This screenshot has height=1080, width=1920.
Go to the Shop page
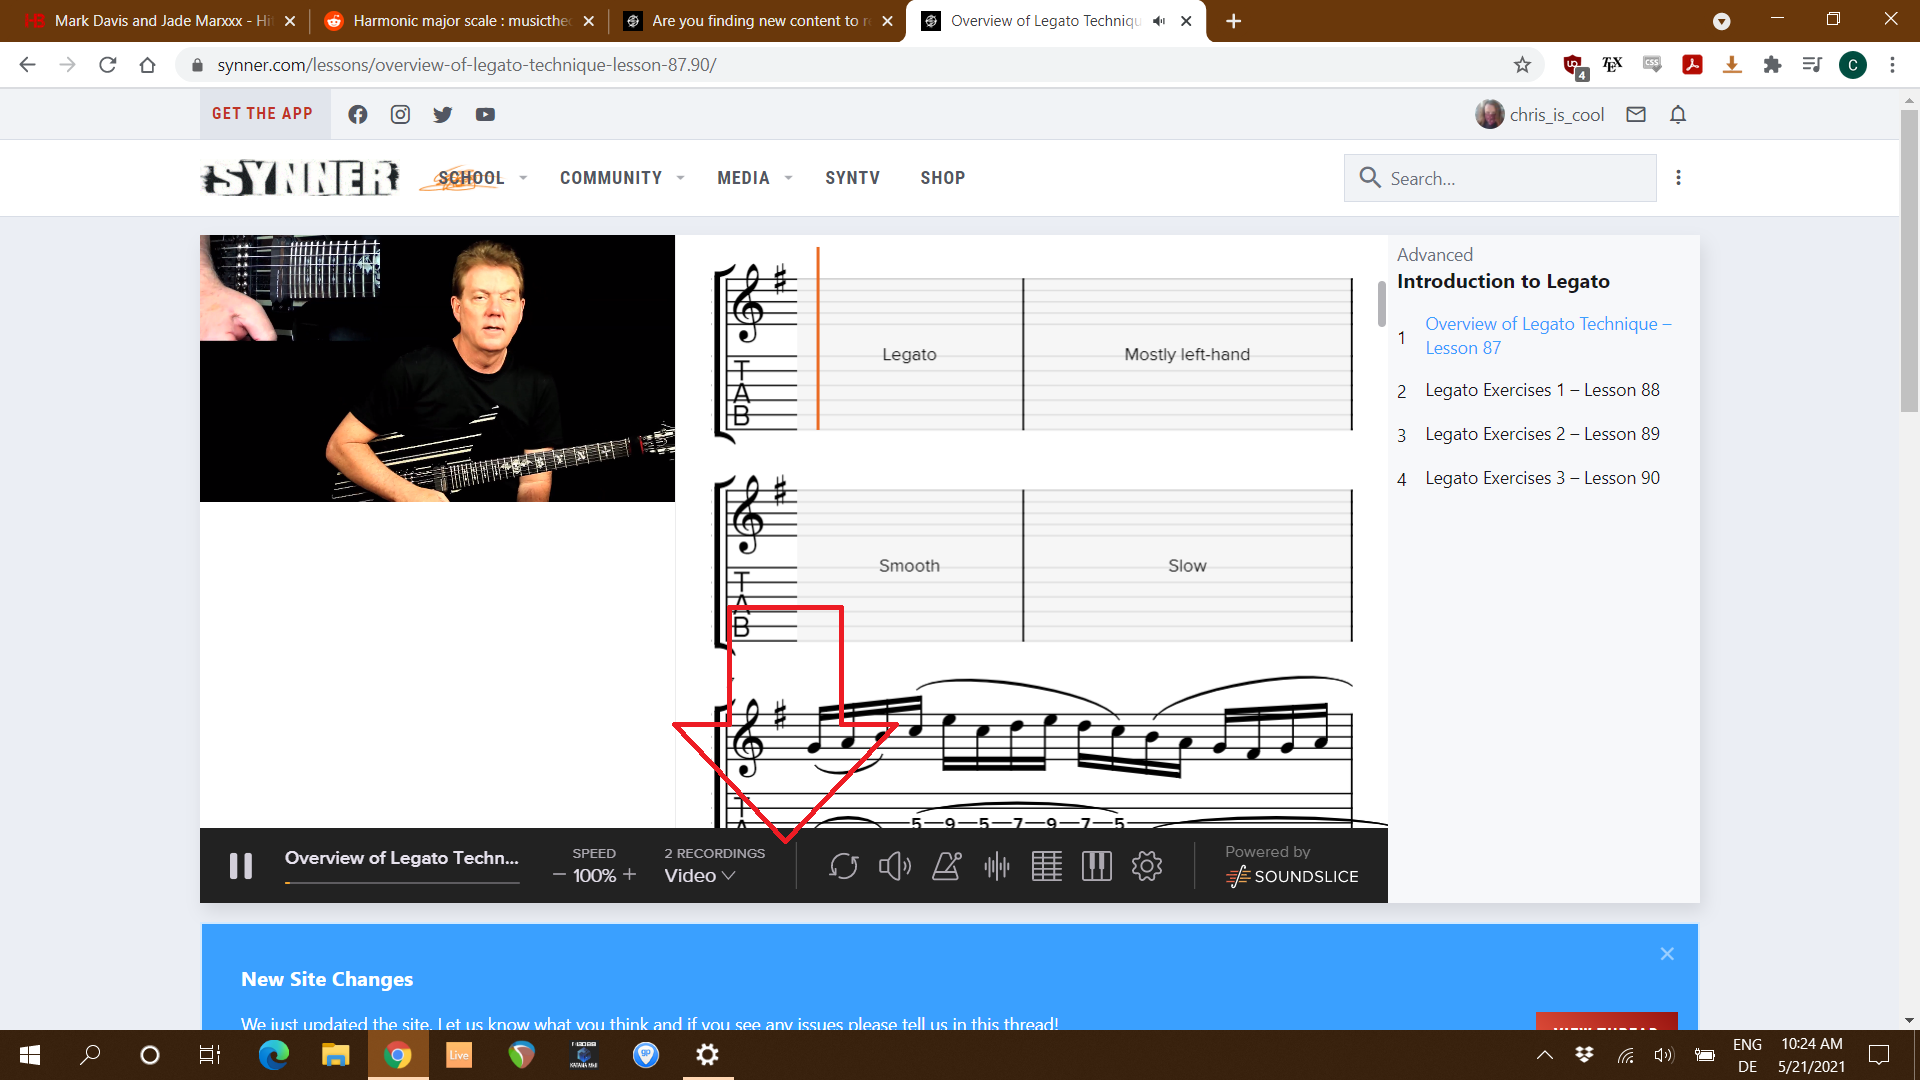942,178
